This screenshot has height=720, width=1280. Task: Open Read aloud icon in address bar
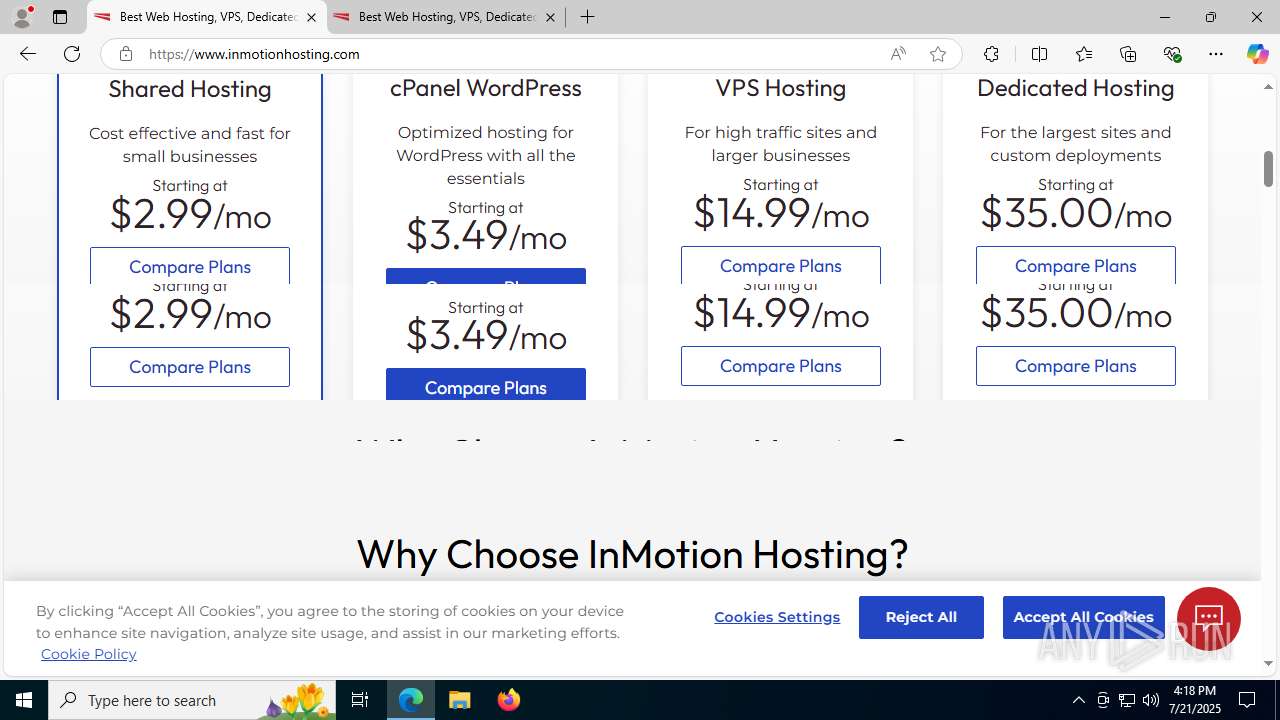(898, 54)
